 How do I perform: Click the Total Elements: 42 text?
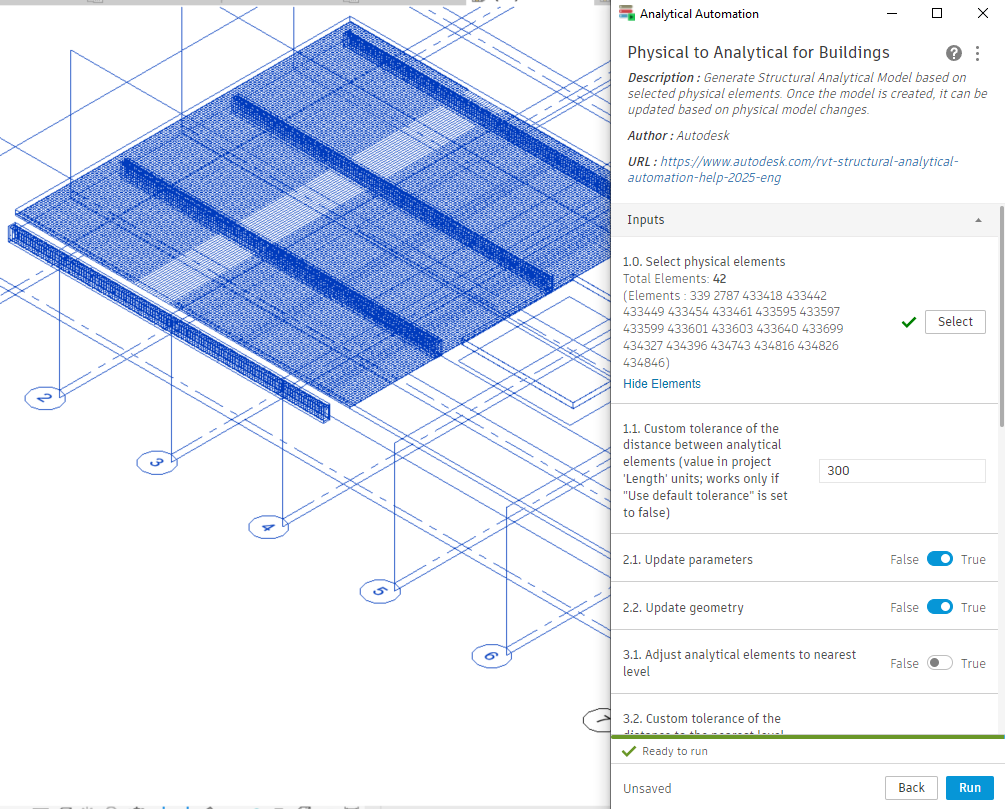(674, 278)
